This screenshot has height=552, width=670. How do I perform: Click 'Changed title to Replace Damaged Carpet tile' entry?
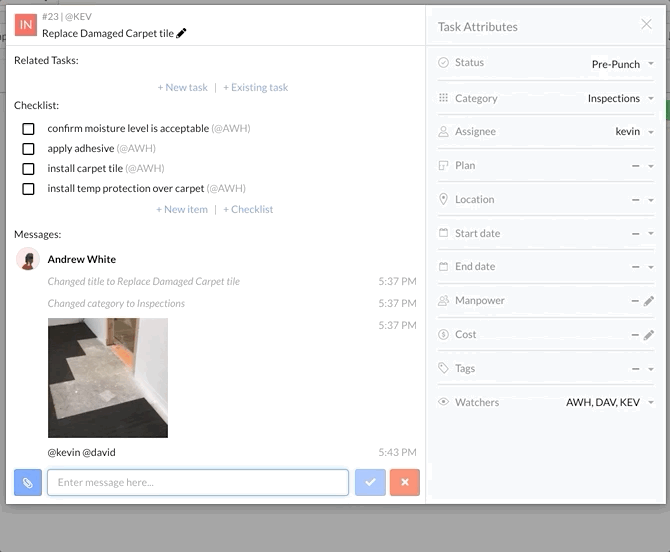point(144,282)
